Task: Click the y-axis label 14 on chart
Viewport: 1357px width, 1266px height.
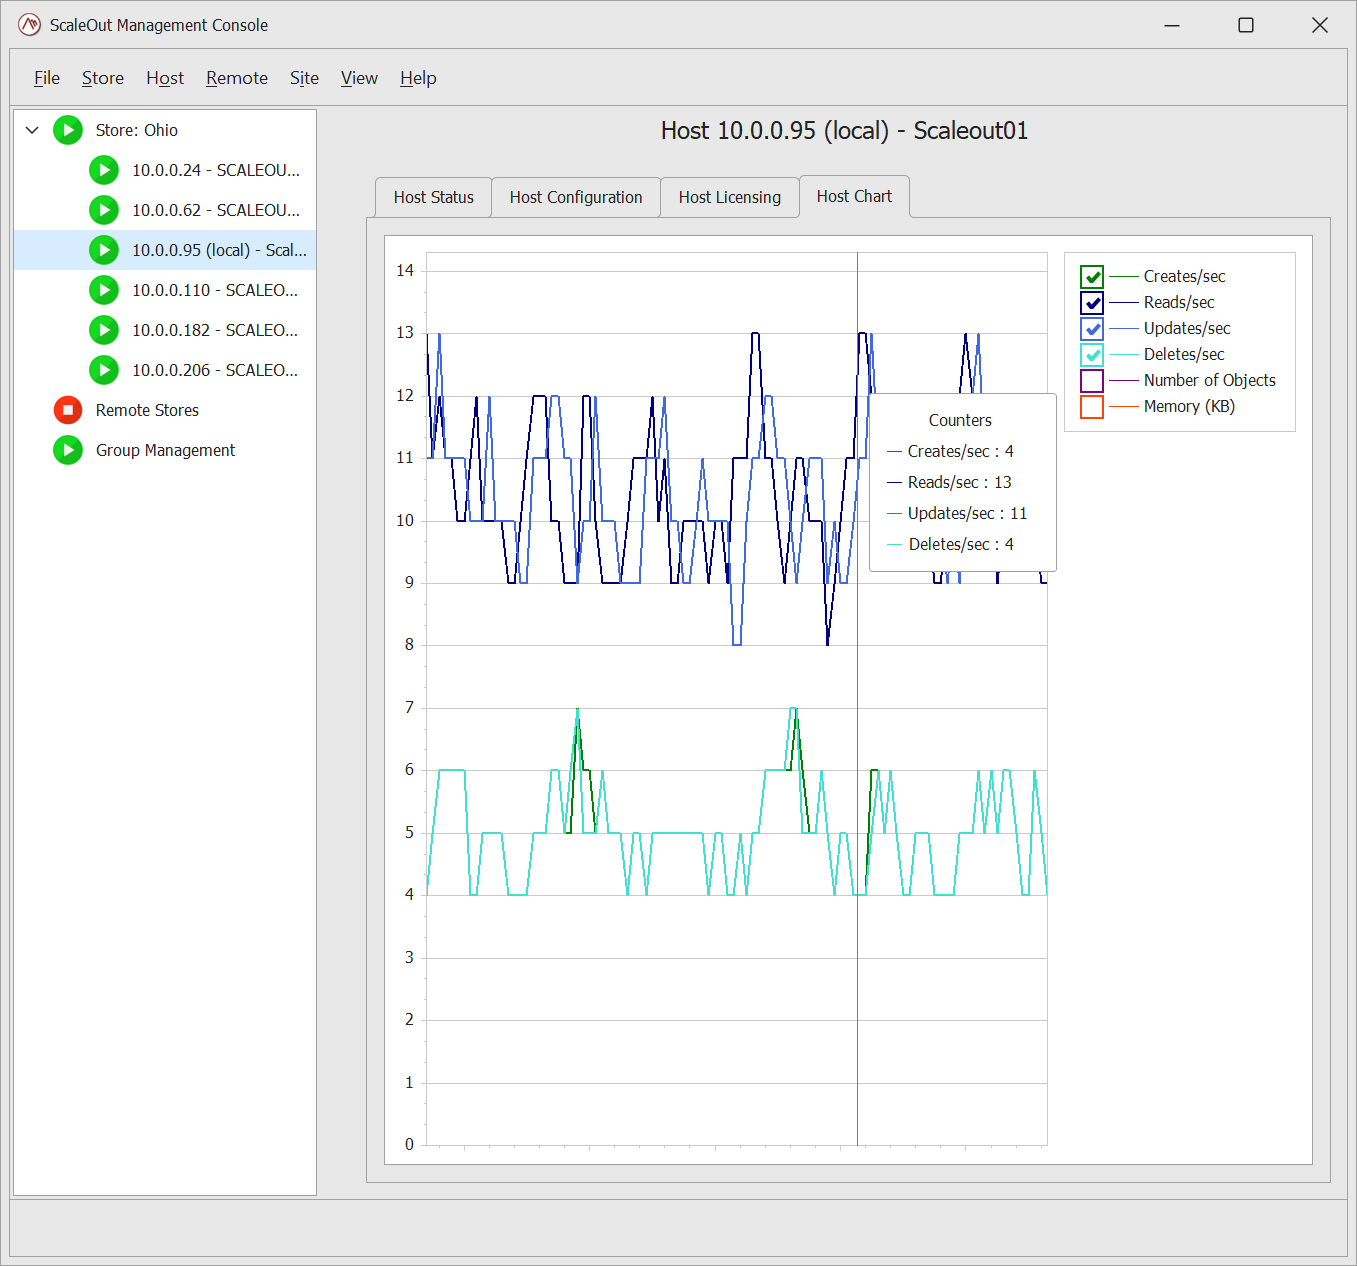Action: pos(405,271)
